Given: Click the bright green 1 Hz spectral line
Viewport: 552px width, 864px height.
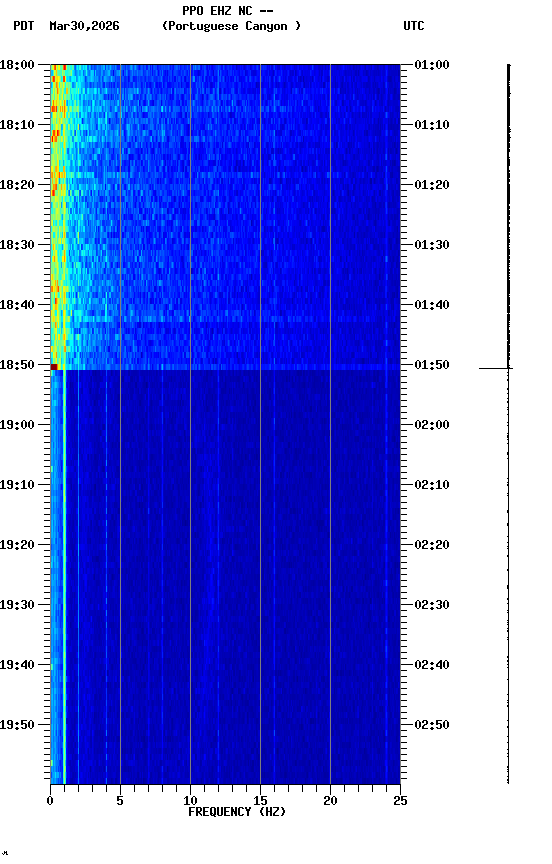Looking at the screenshot, I should coord(64,576).
